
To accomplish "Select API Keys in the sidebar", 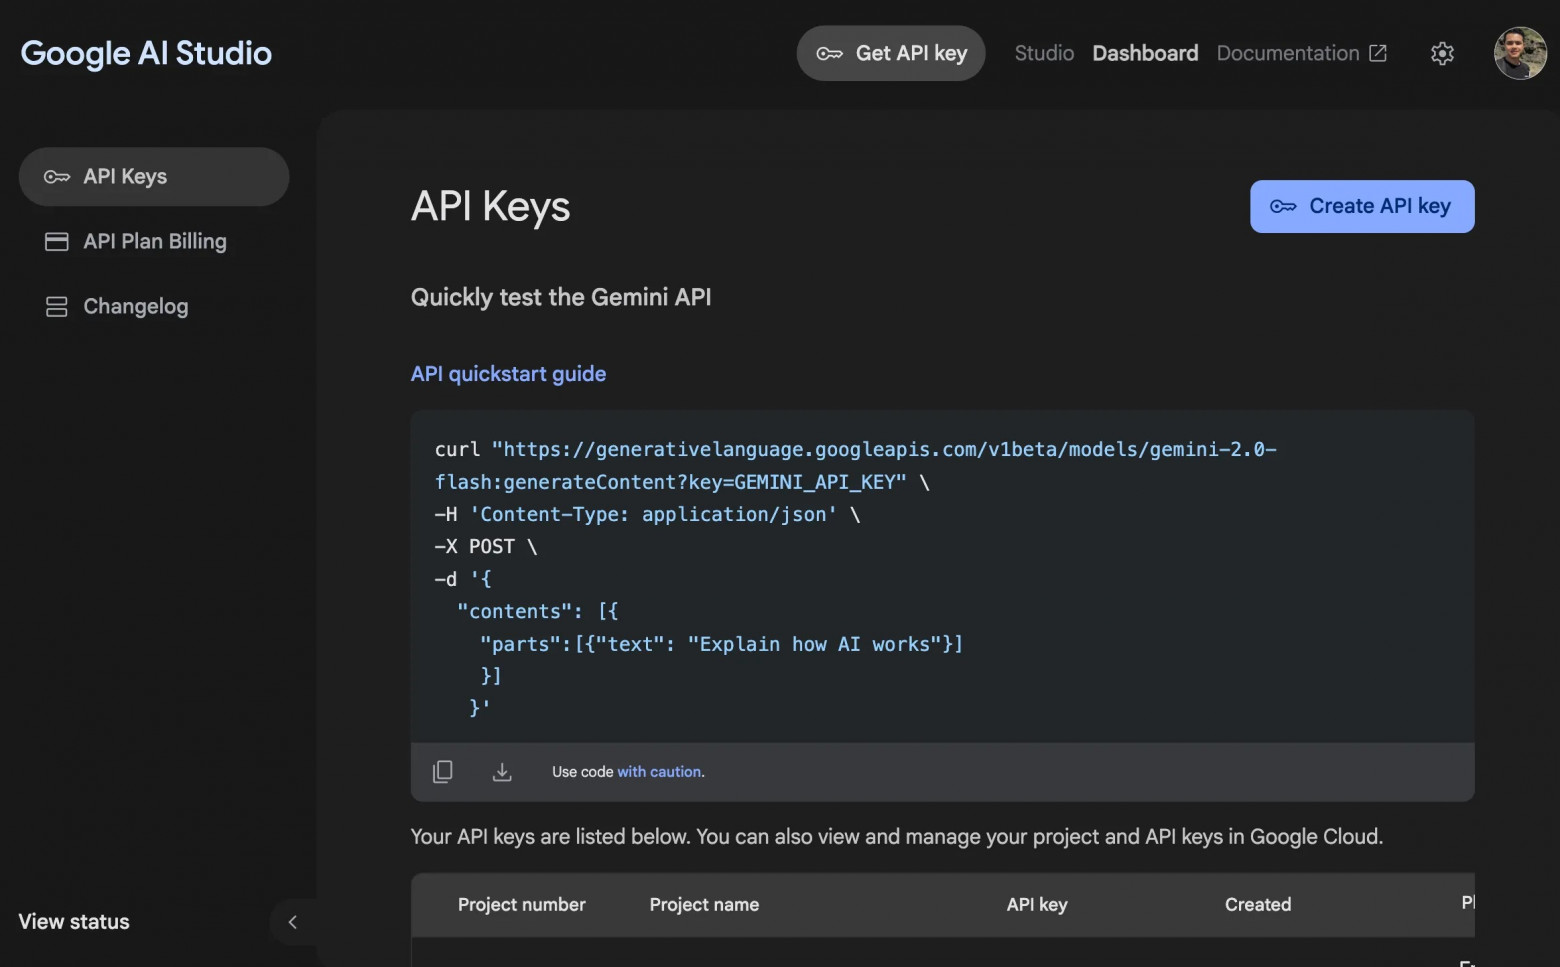I will (124, 176).
